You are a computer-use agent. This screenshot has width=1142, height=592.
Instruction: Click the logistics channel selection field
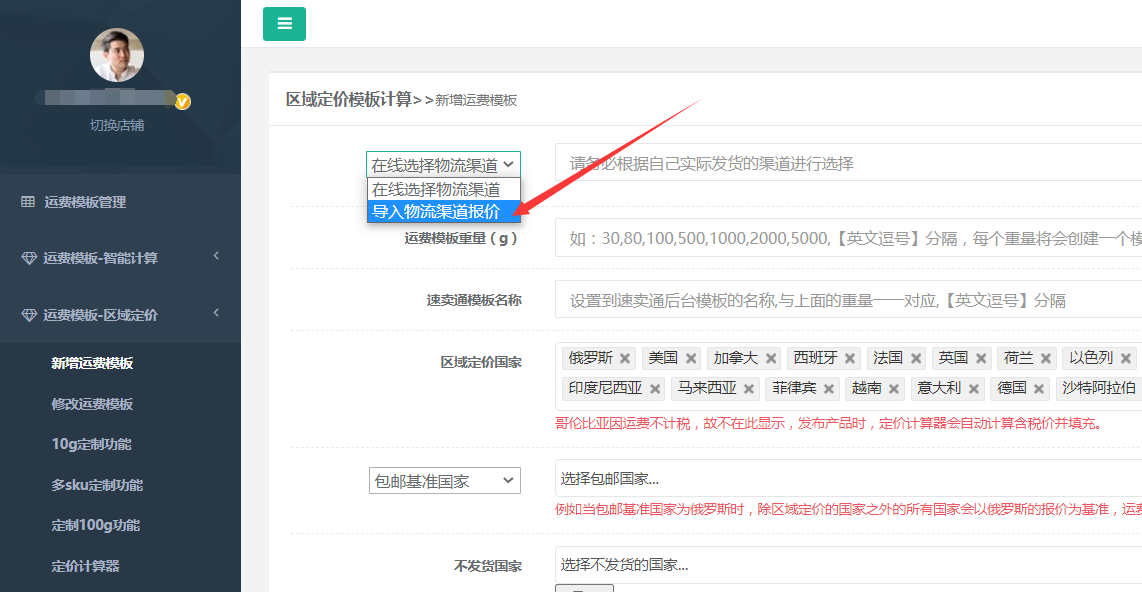848,163
